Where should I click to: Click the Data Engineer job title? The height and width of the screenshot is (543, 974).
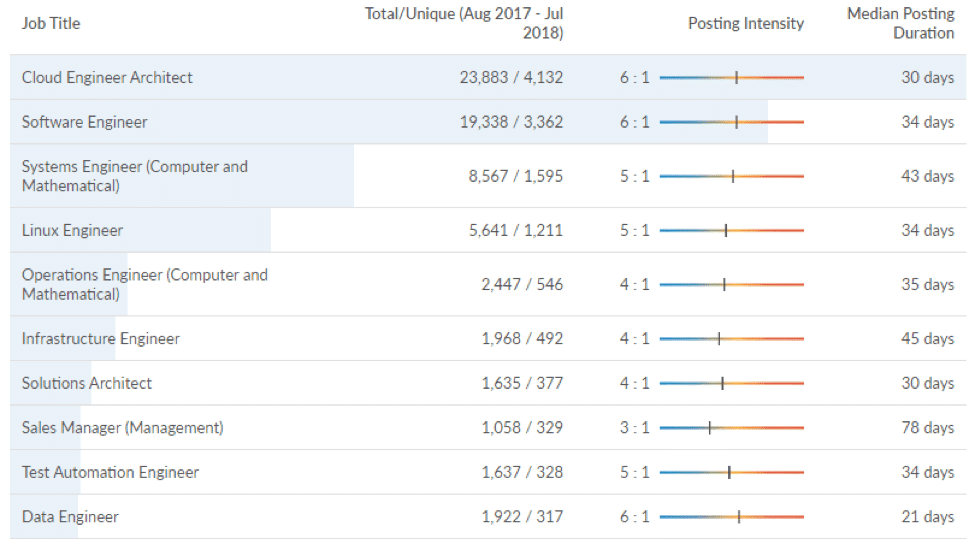click(70, 517)
